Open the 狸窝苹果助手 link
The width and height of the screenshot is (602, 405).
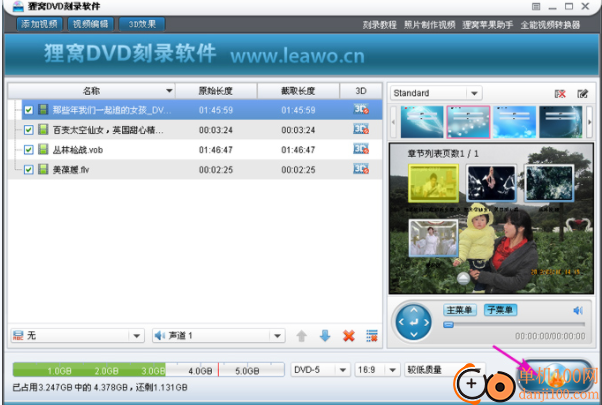[488, 25]
